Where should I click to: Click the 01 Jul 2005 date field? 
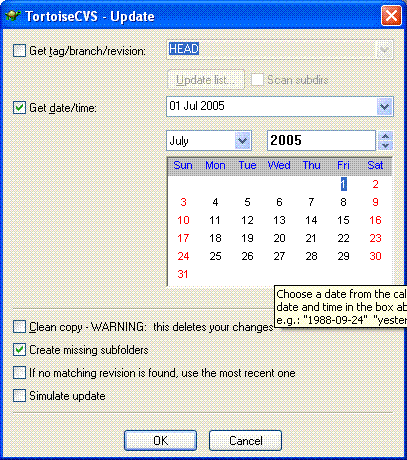(x=272, y=107)
